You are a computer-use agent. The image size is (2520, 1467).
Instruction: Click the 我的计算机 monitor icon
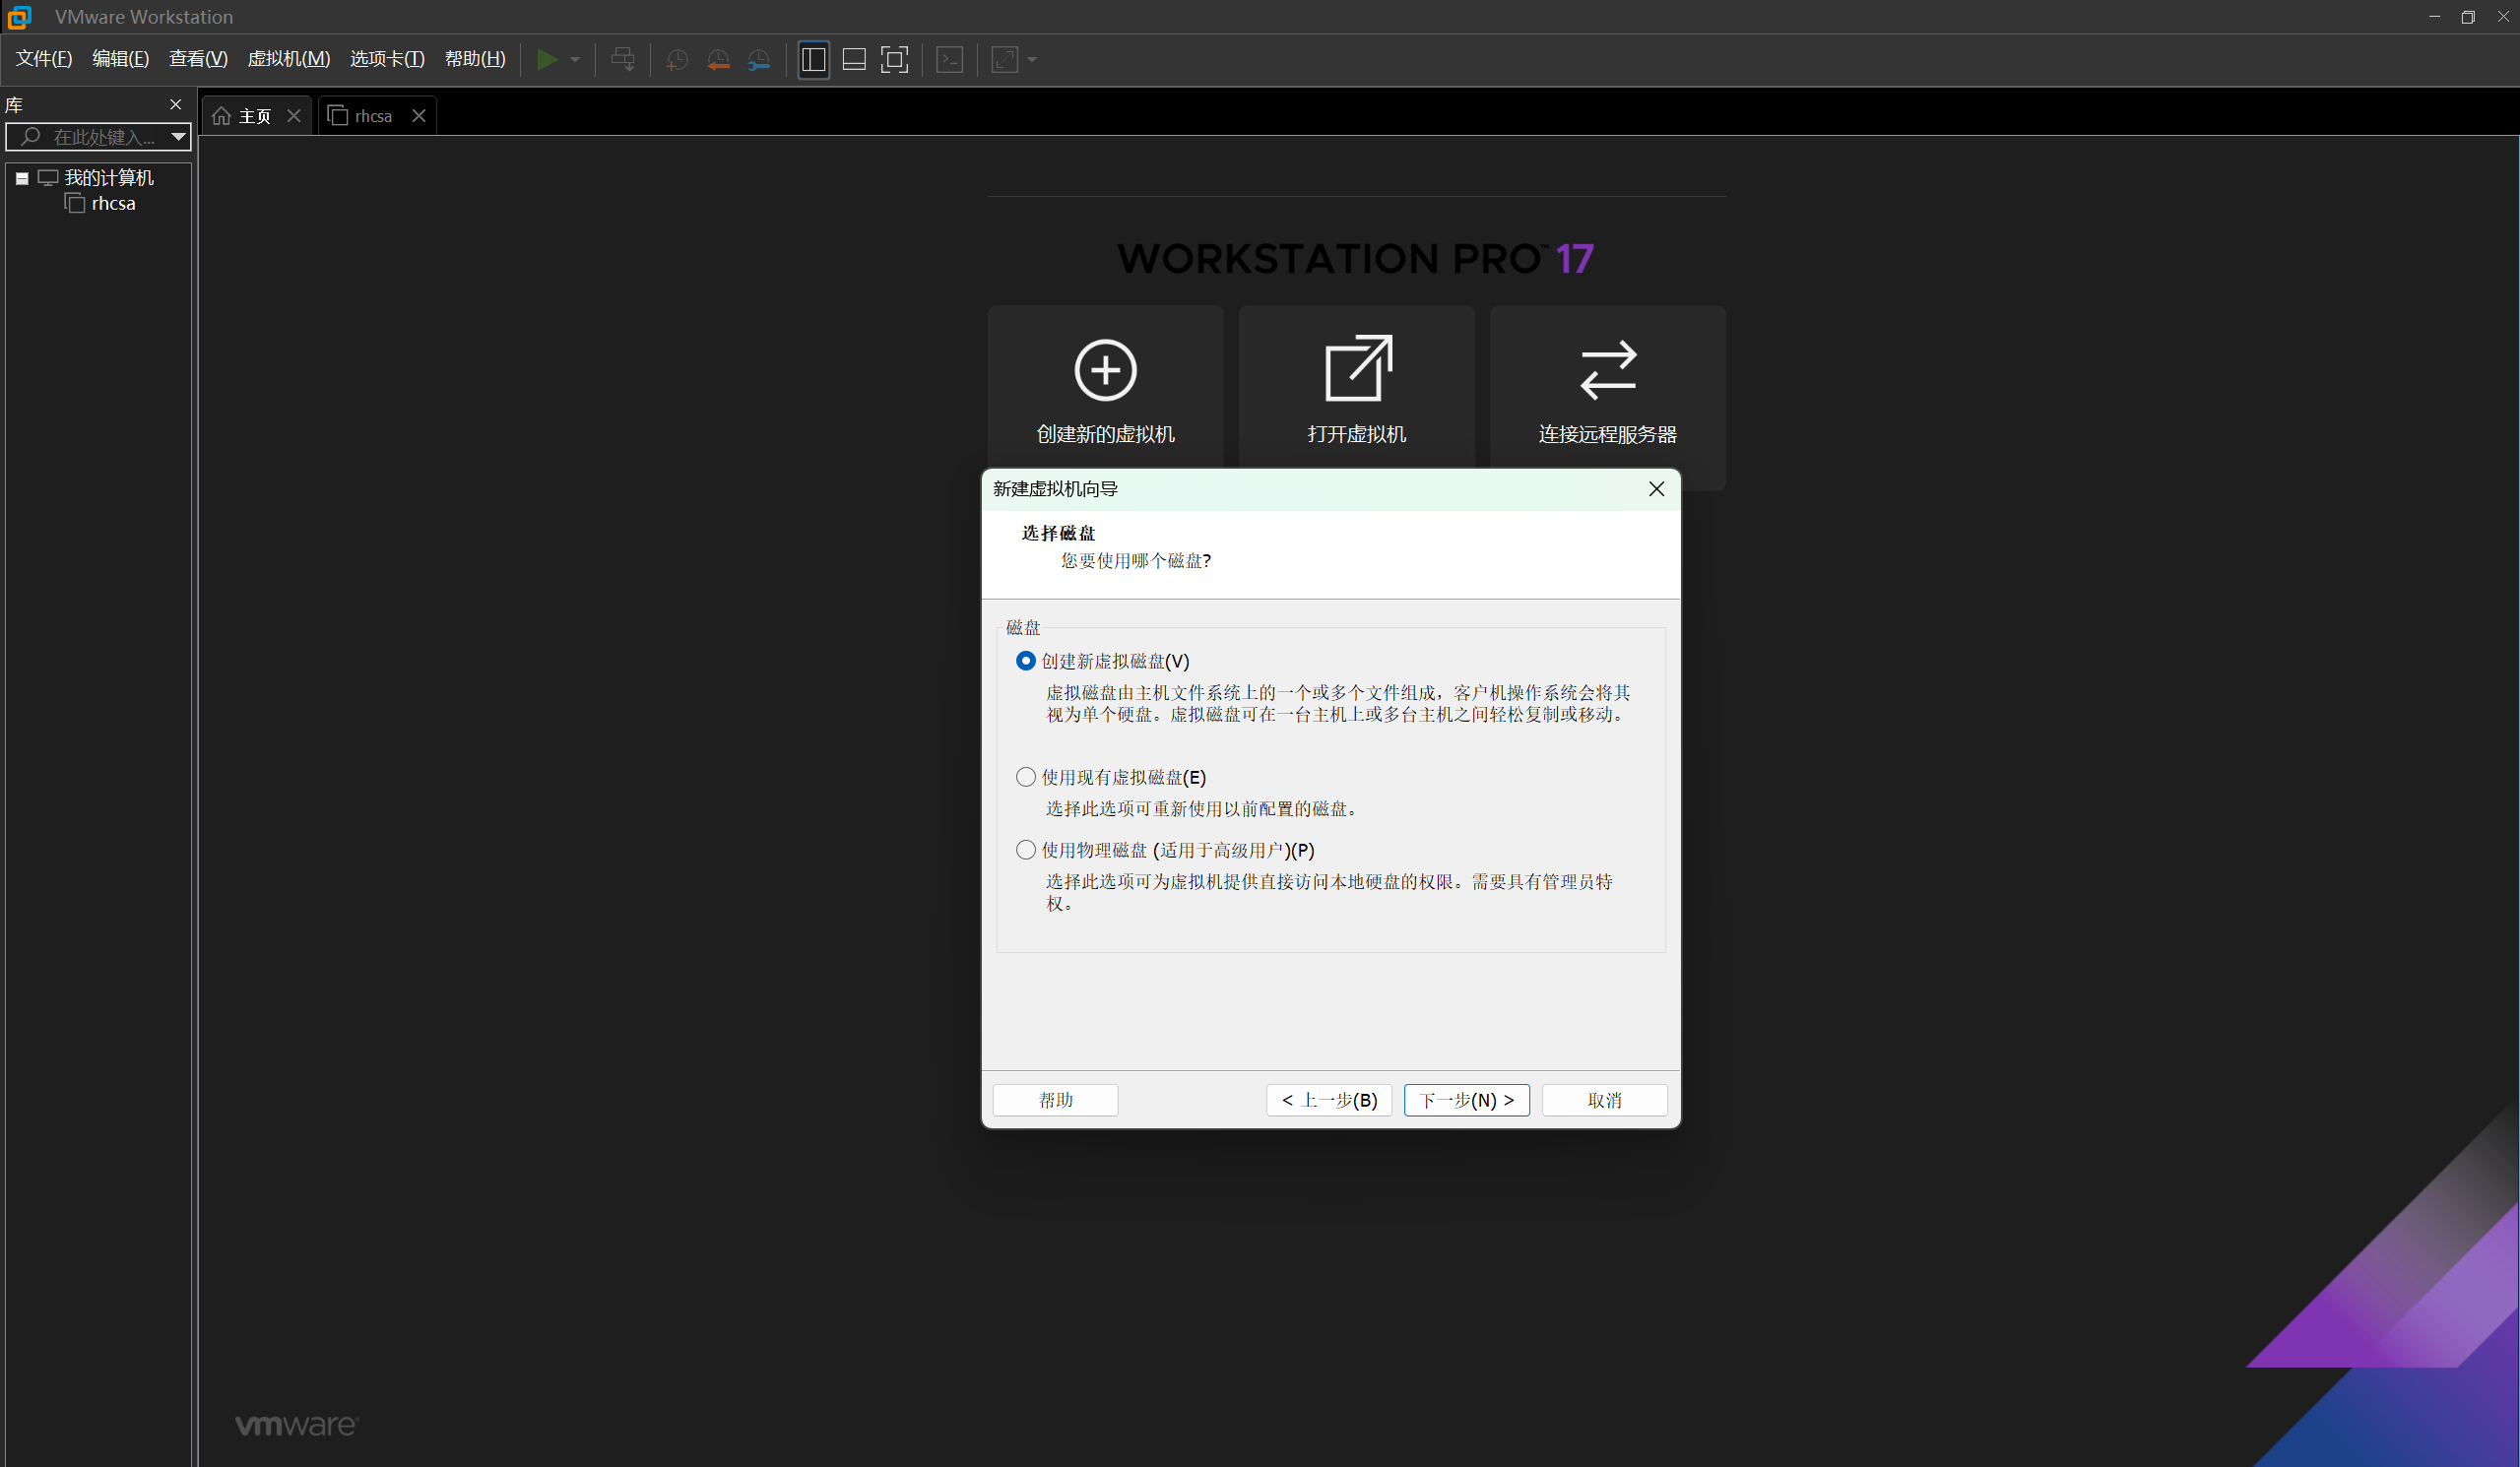click(47, 178)
